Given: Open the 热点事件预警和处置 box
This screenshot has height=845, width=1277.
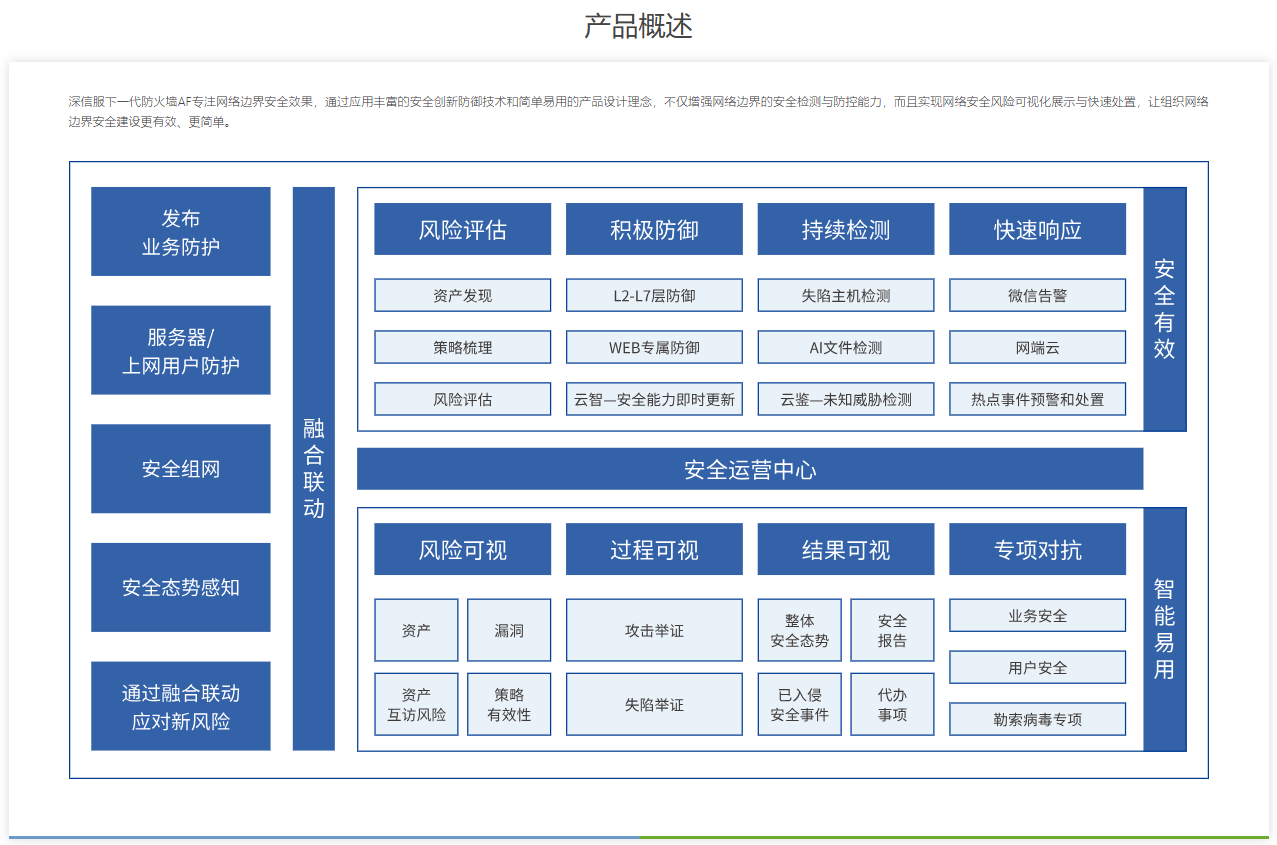Looking at the screenshot, I should click(1038, 399).
